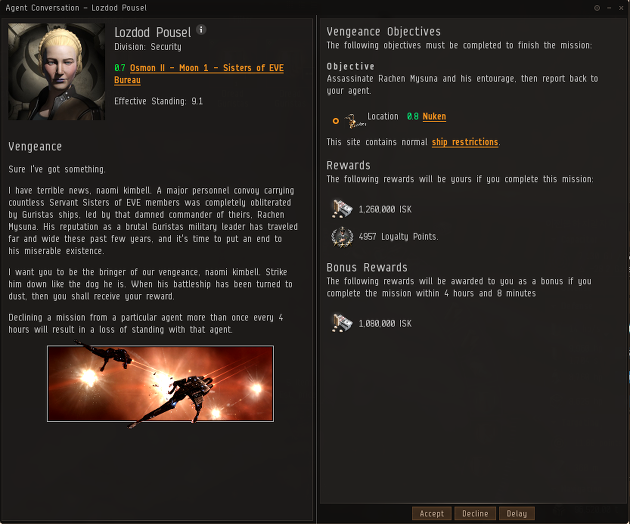Image resolution: width=630 pixels, height=524 pixels.
Task: Click the bonus 1,080,000 ISK icon
Action: coord(342,323)
